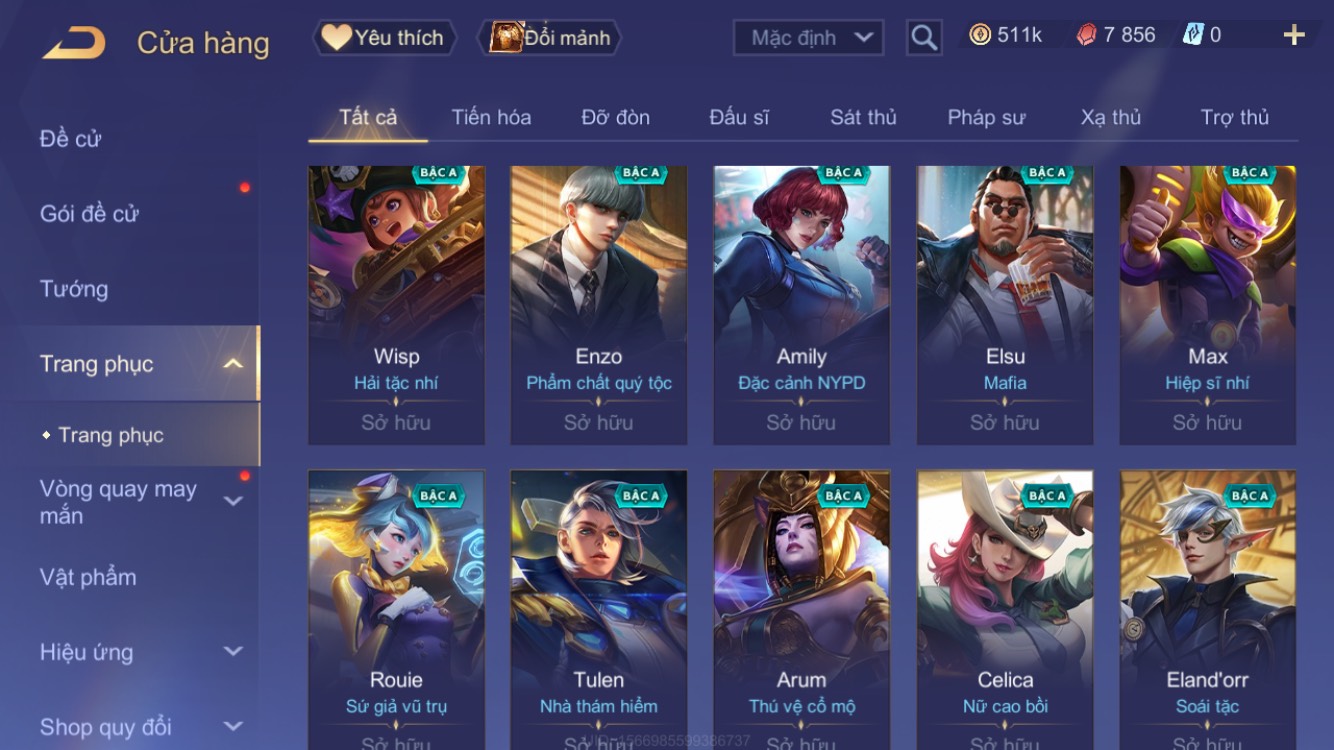Click the gold coin icon showing 511k
The height and width of the screenshot is (750, 1334).
[x=980, y=35]
